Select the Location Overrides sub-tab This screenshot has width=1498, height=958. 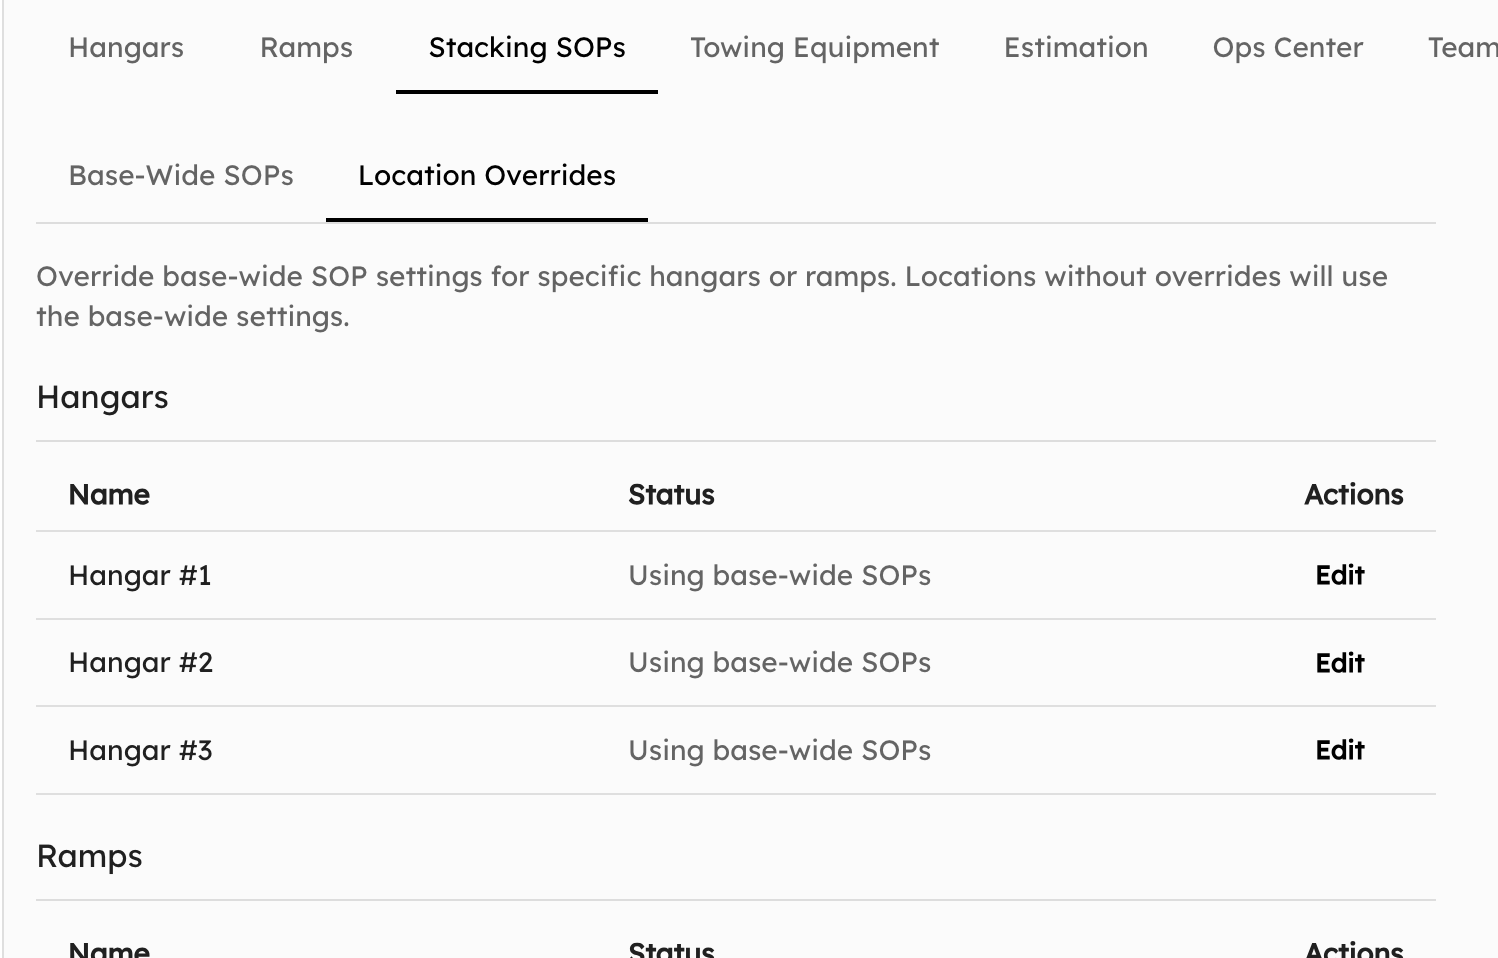tap(487, 175)
